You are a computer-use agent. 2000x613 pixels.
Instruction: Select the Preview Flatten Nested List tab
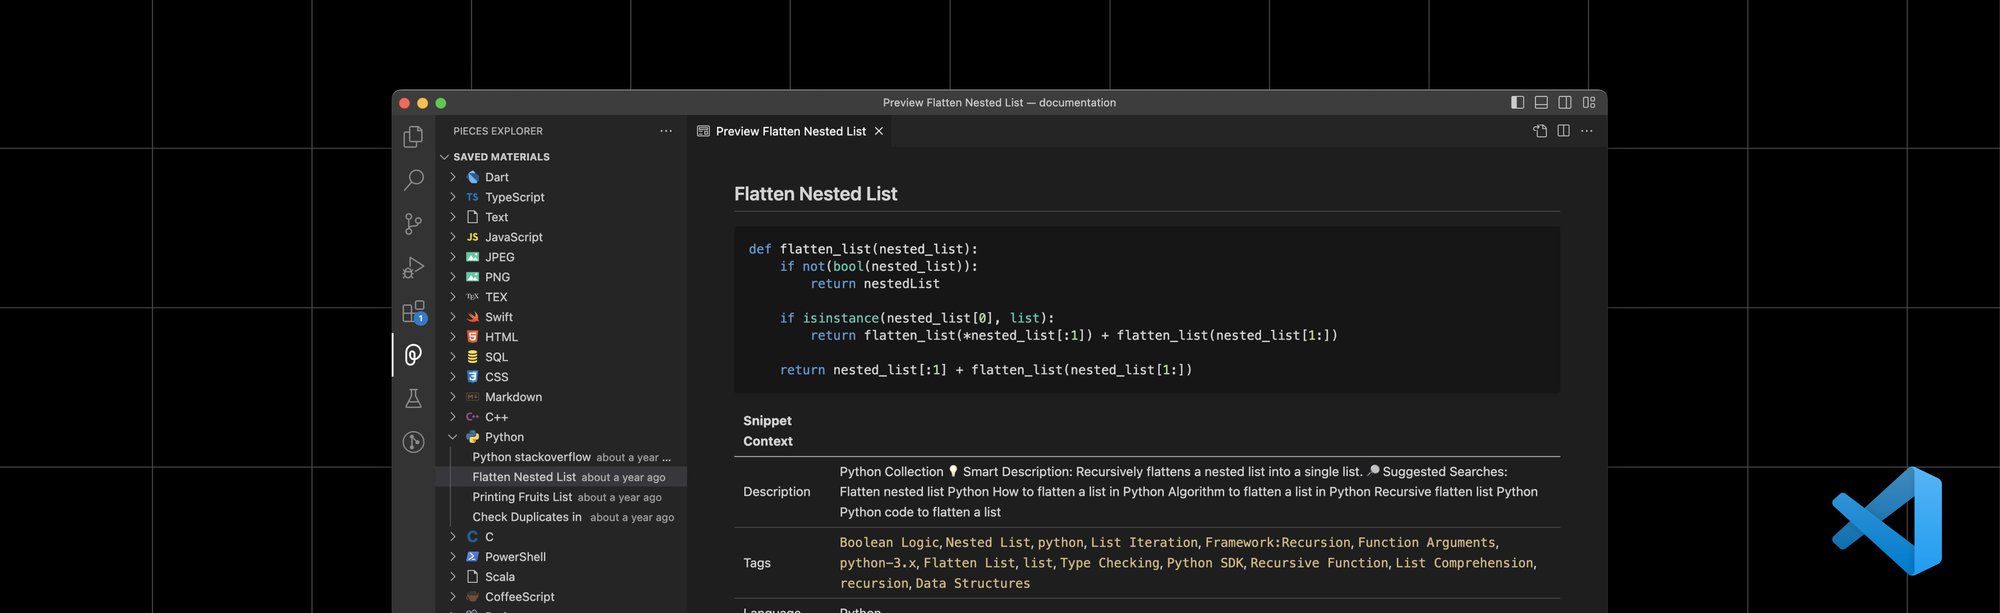[790, 131]
